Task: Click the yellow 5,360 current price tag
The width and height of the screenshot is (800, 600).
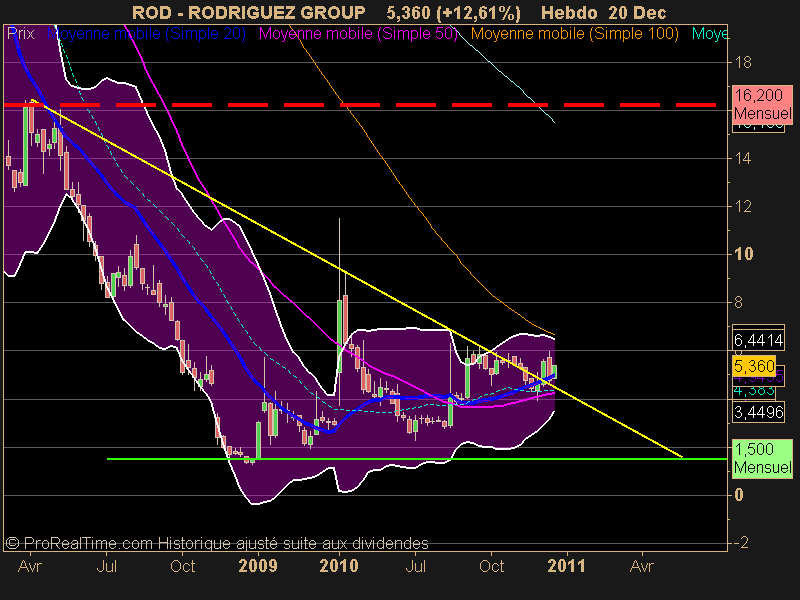Action: tap(754, 366)
